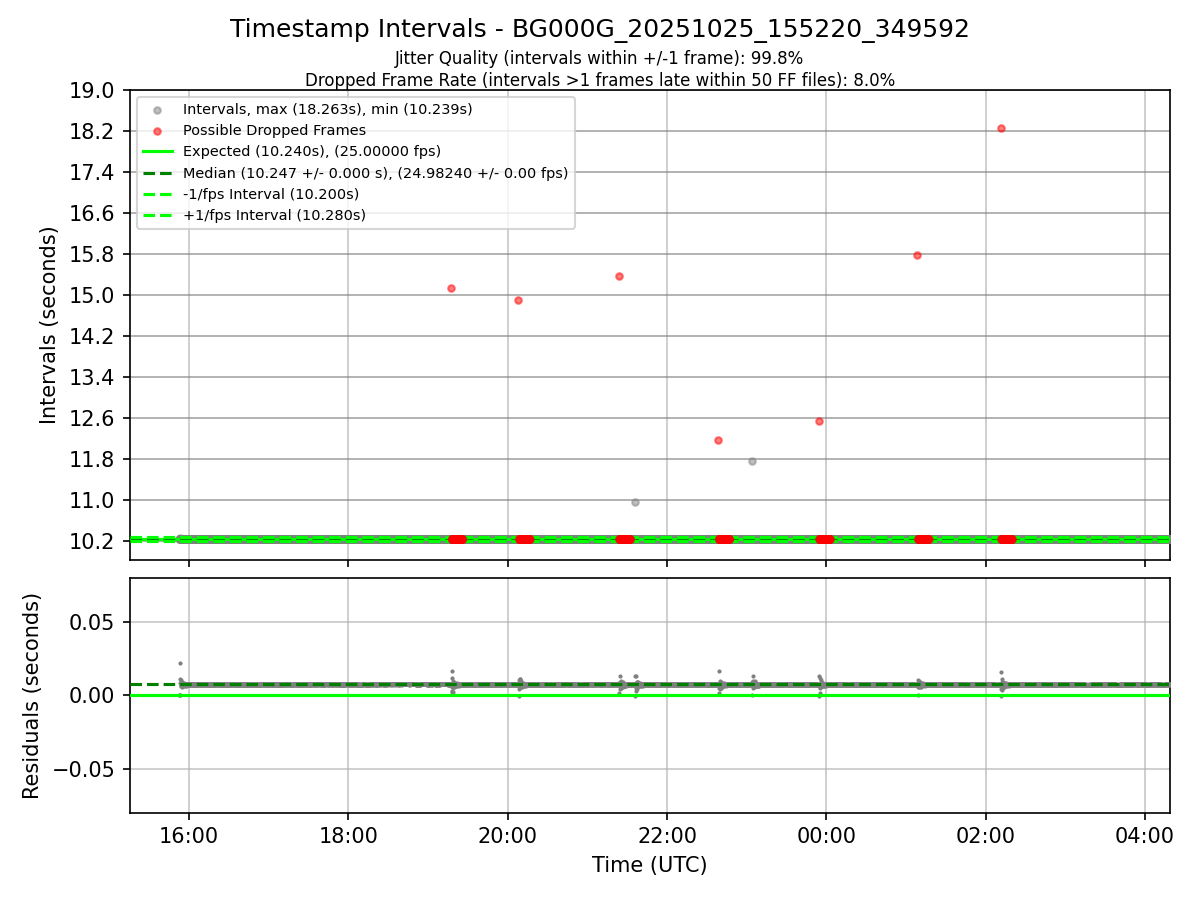
Task: Click the red baseline cluster at 00:00
Action: [825, 539]
